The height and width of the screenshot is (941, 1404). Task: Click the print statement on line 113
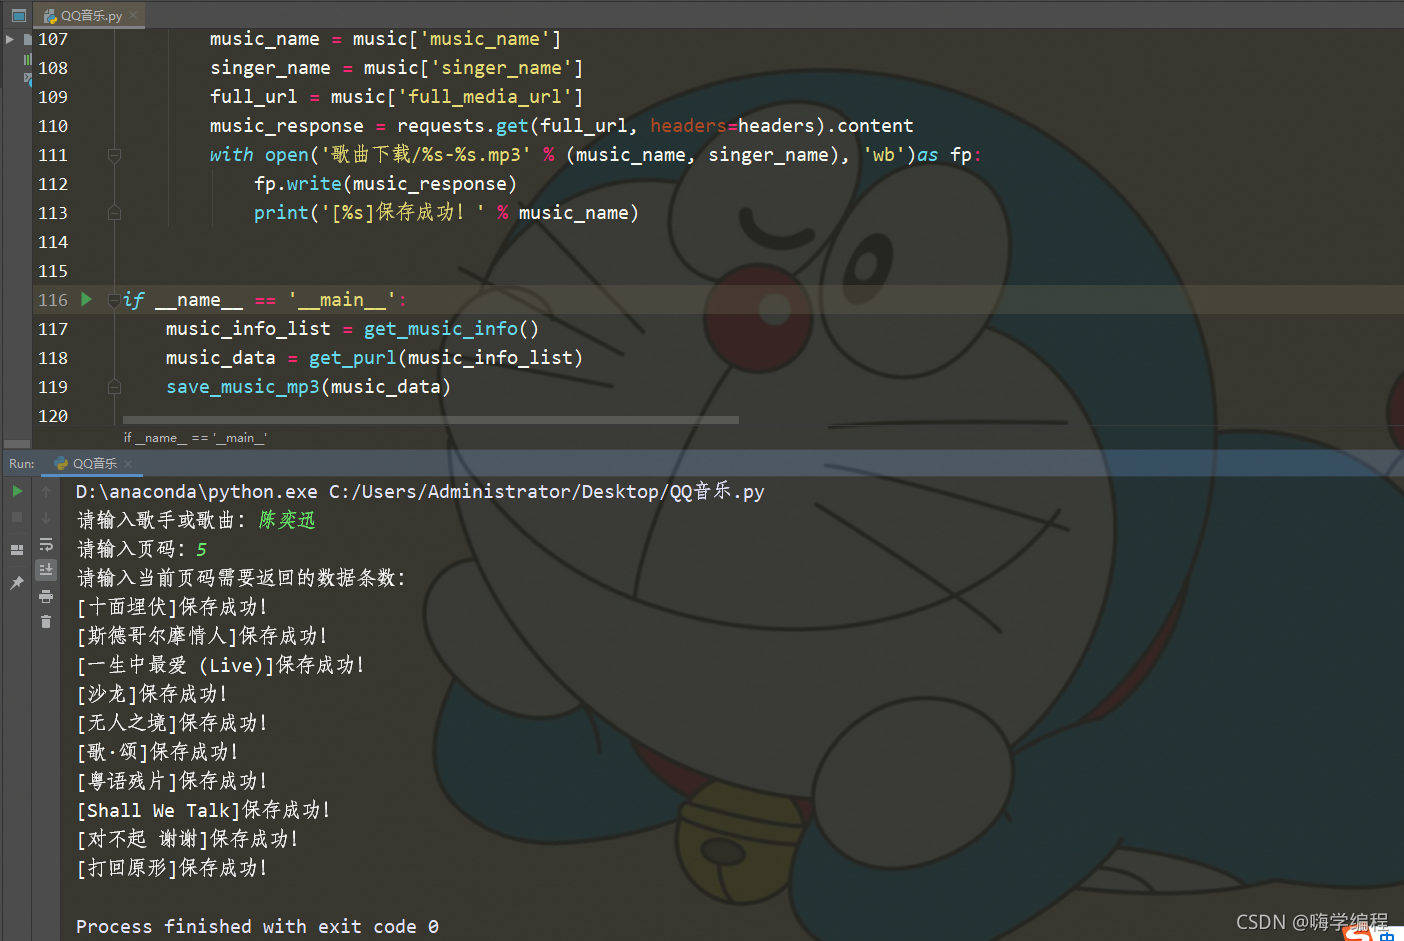446,213
